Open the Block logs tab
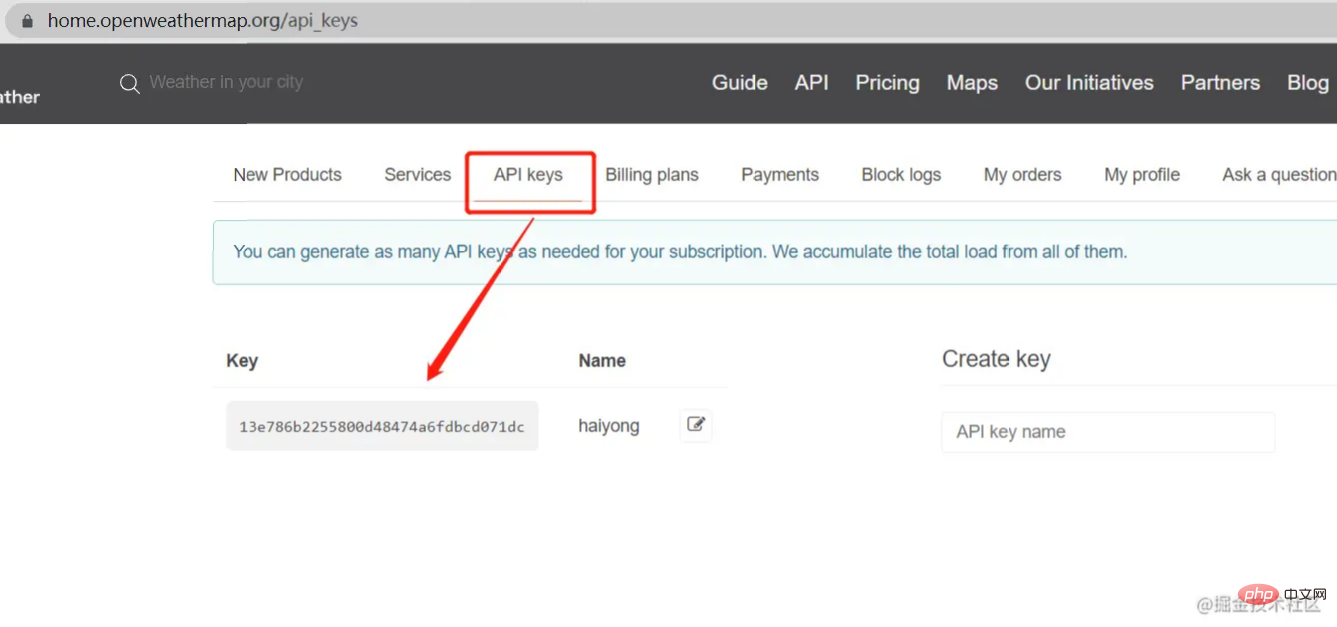 901,175
